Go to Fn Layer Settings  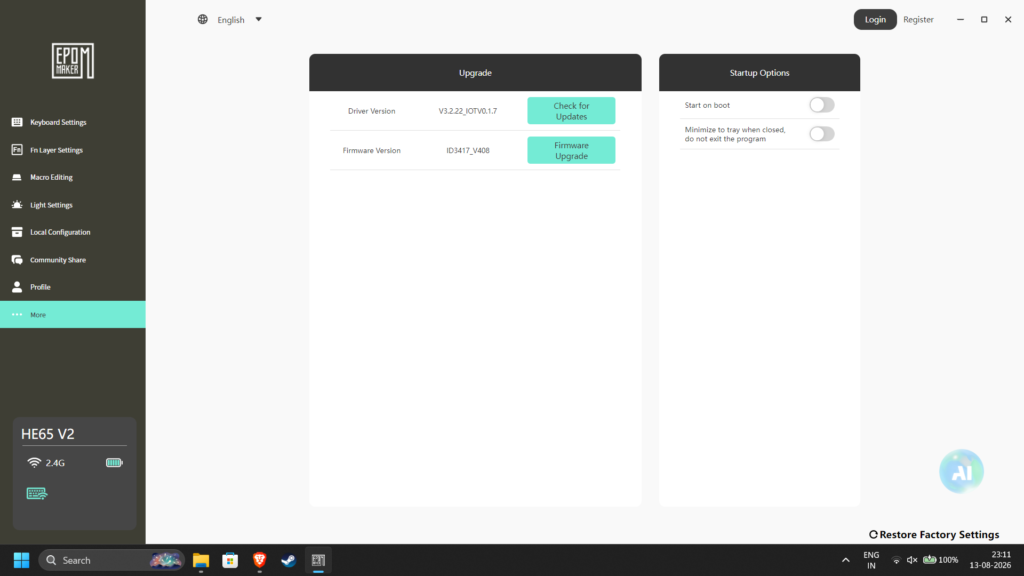coord(56,150)
